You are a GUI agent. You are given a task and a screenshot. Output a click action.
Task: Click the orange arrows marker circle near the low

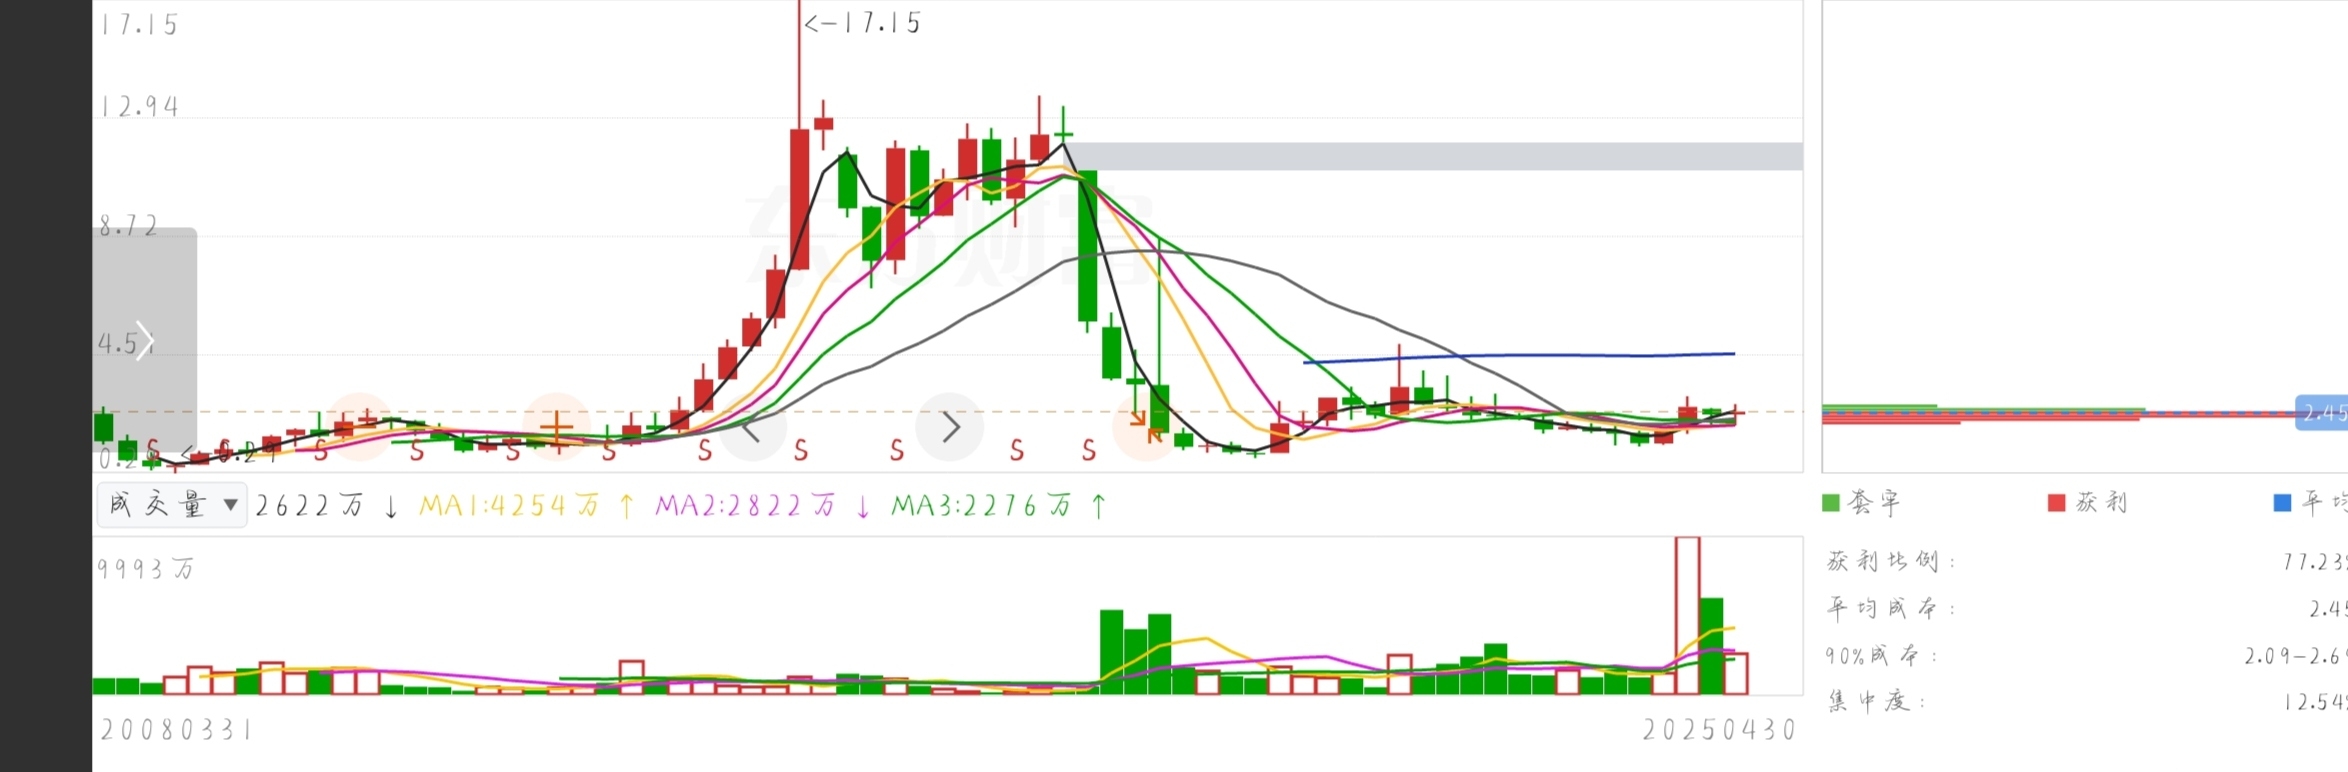tap(1146, 428)
